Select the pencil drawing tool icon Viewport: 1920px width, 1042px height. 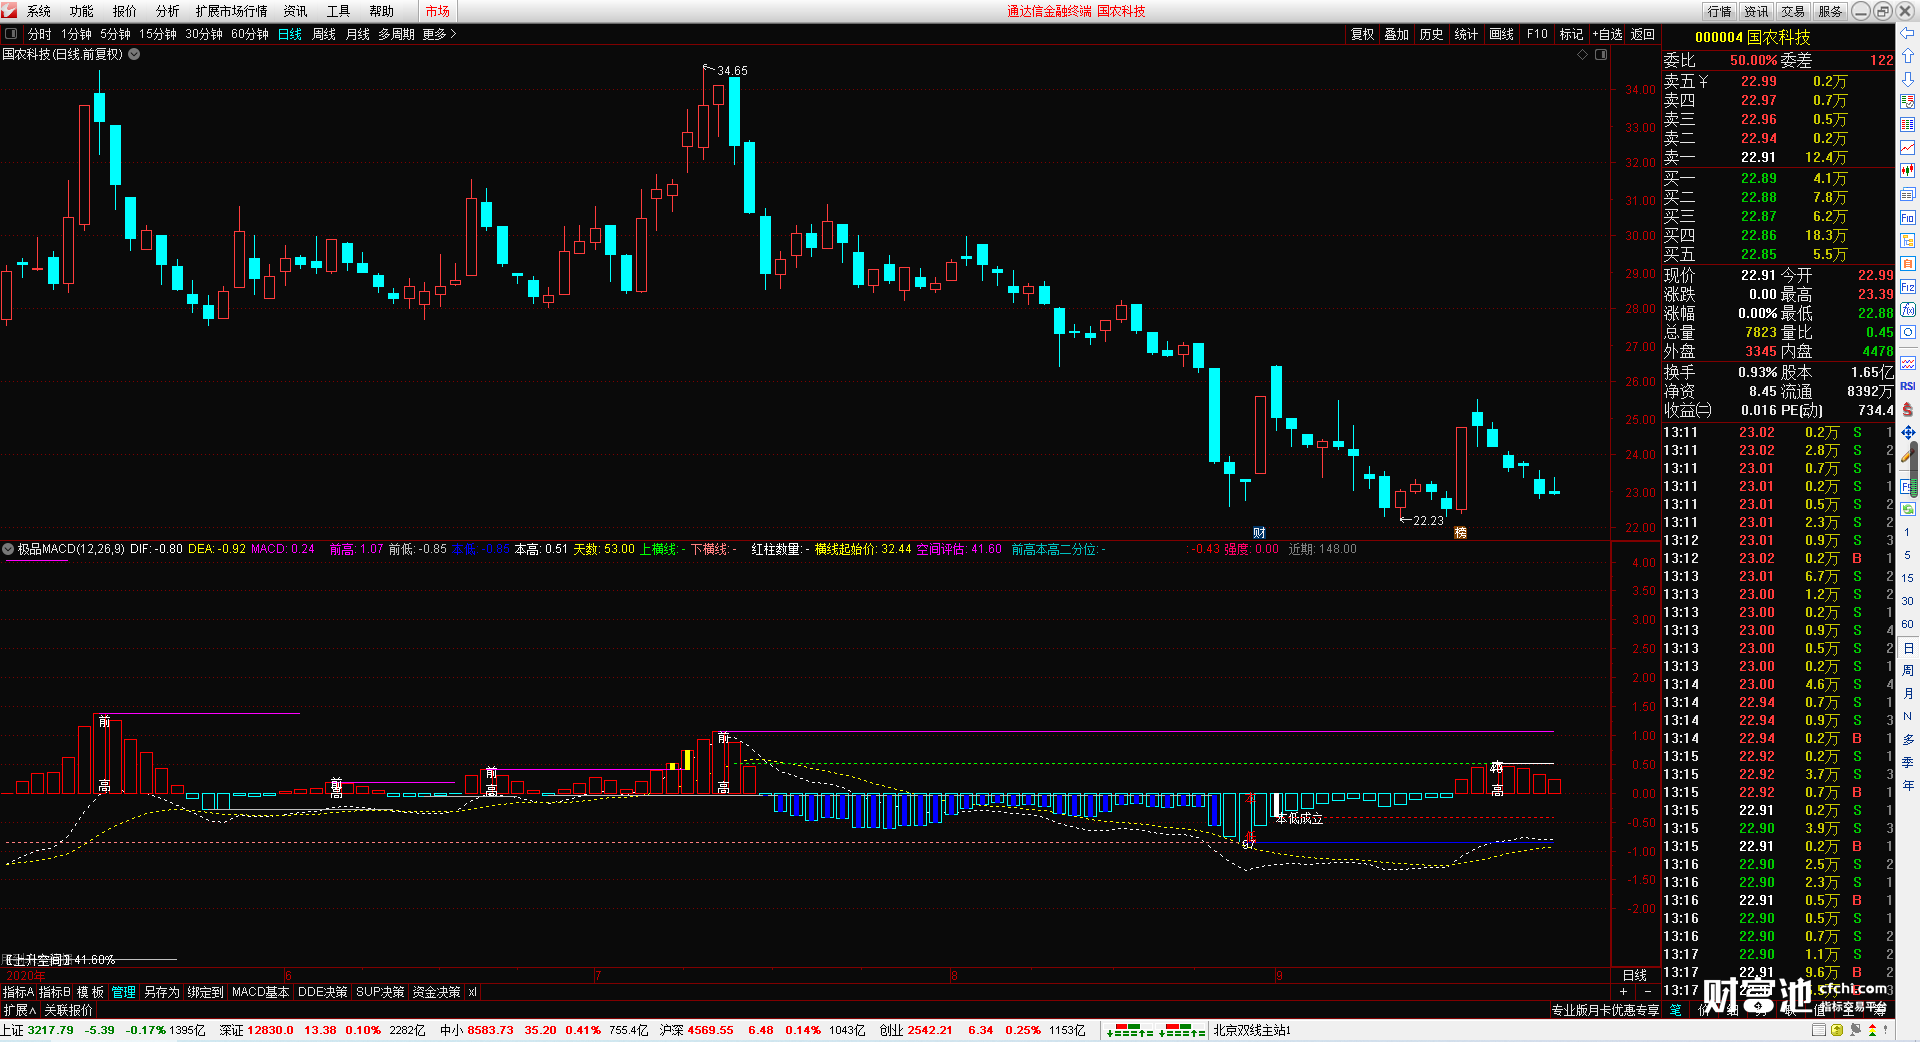[1908, 455]
